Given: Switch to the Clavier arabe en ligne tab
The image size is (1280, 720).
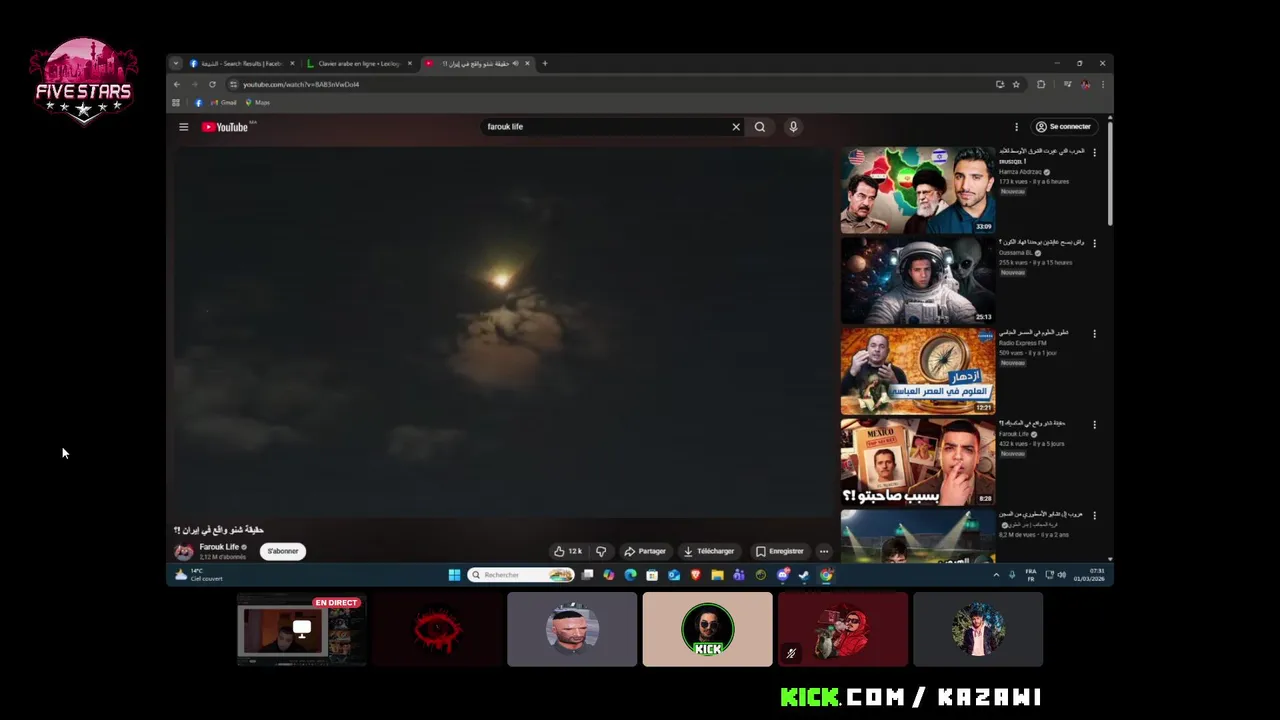Looking at the screenshot, I should pyautogui.click(x=357, y=63).
